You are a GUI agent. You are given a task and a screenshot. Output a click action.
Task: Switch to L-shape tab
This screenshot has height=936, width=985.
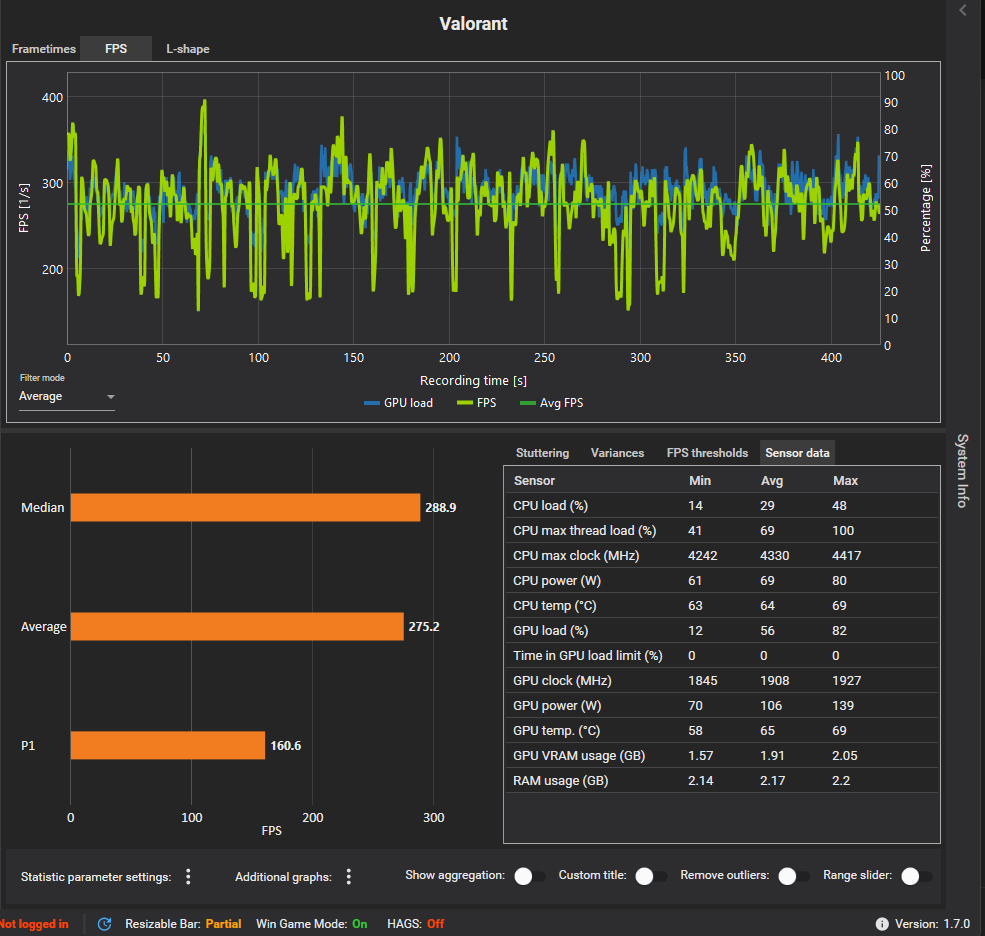pos(188,49)
